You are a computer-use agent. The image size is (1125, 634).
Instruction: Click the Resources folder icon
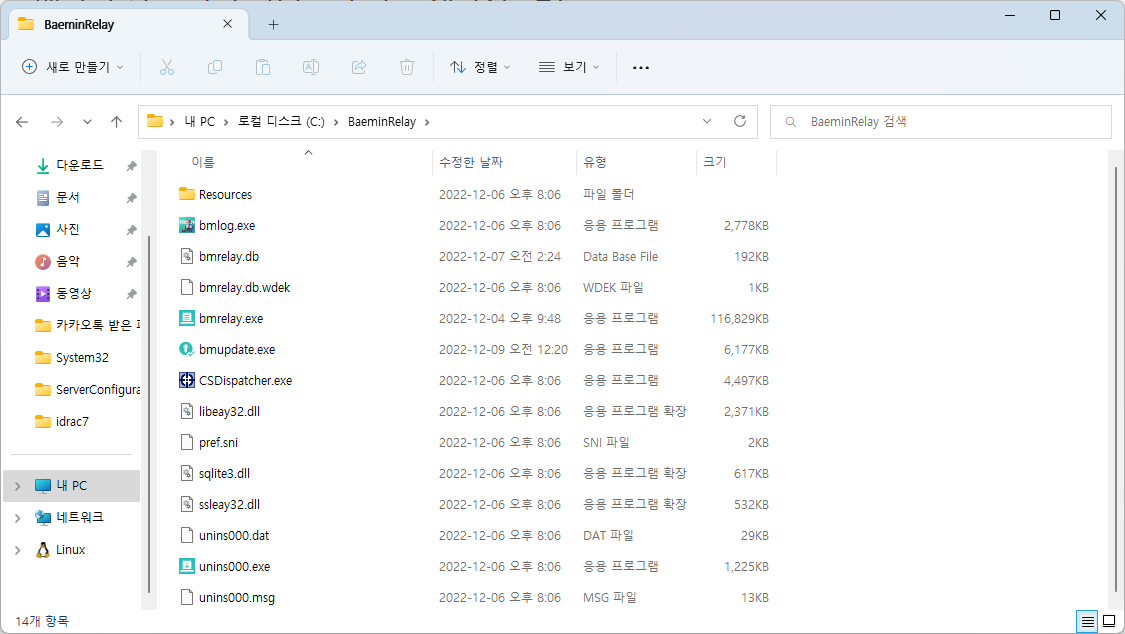click(x=187, y=194)
